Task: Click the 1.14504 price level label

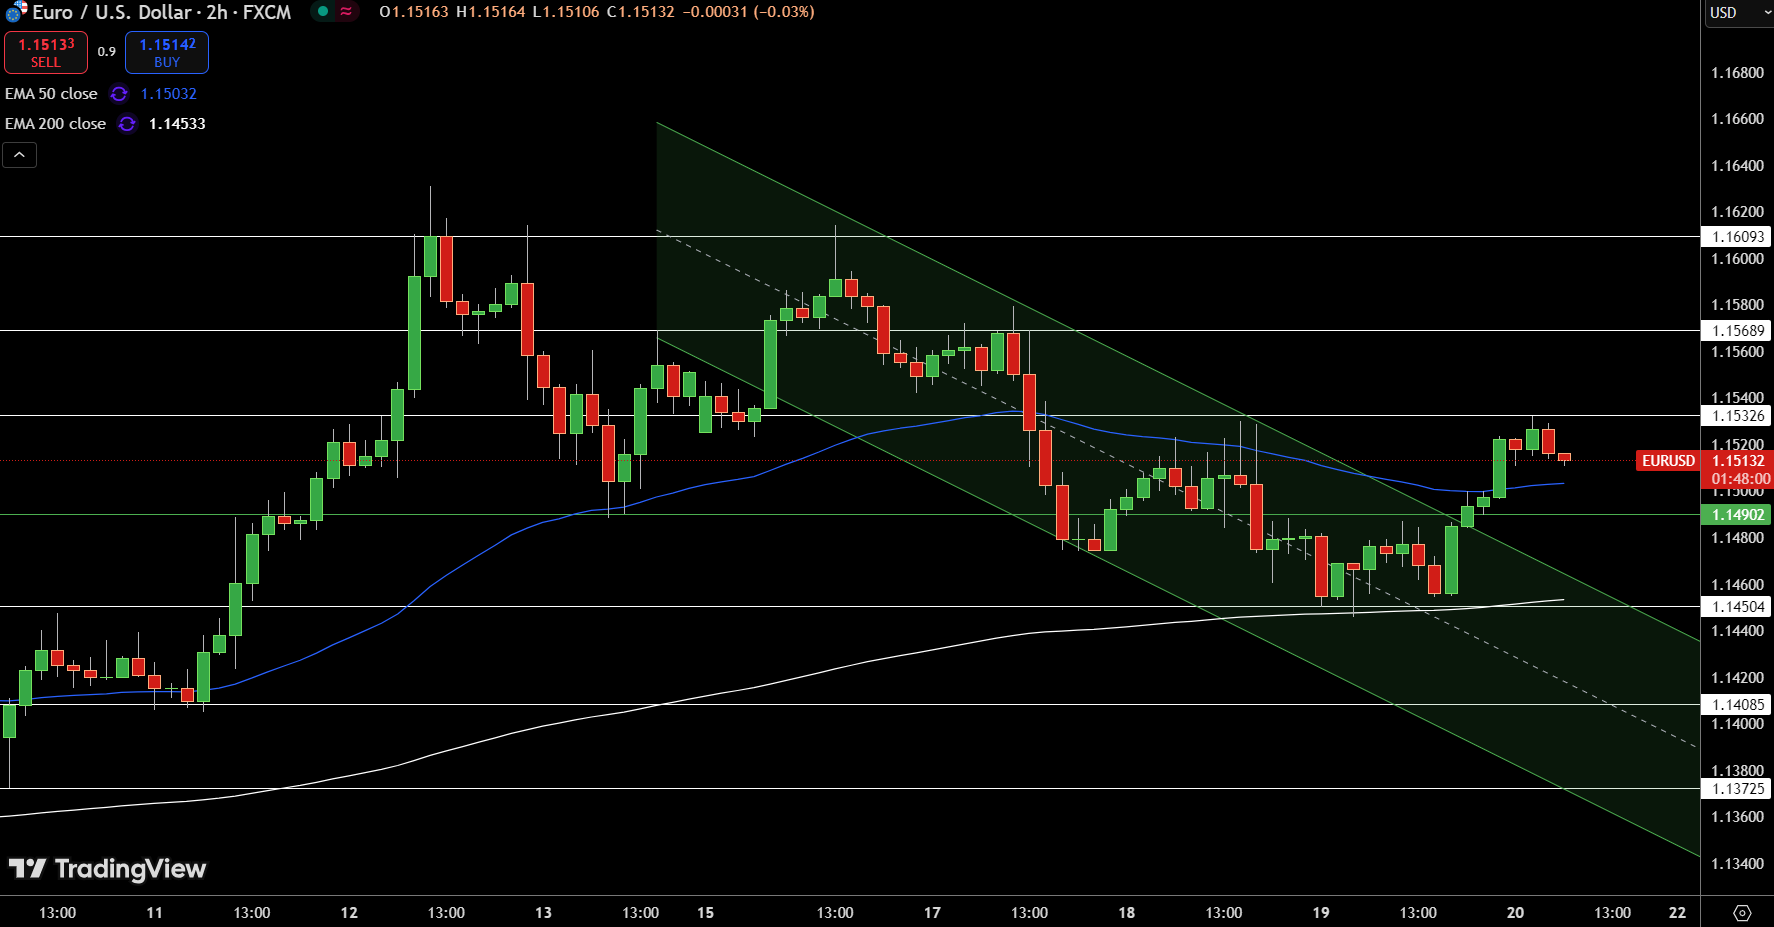Action: click(1736, 607)
